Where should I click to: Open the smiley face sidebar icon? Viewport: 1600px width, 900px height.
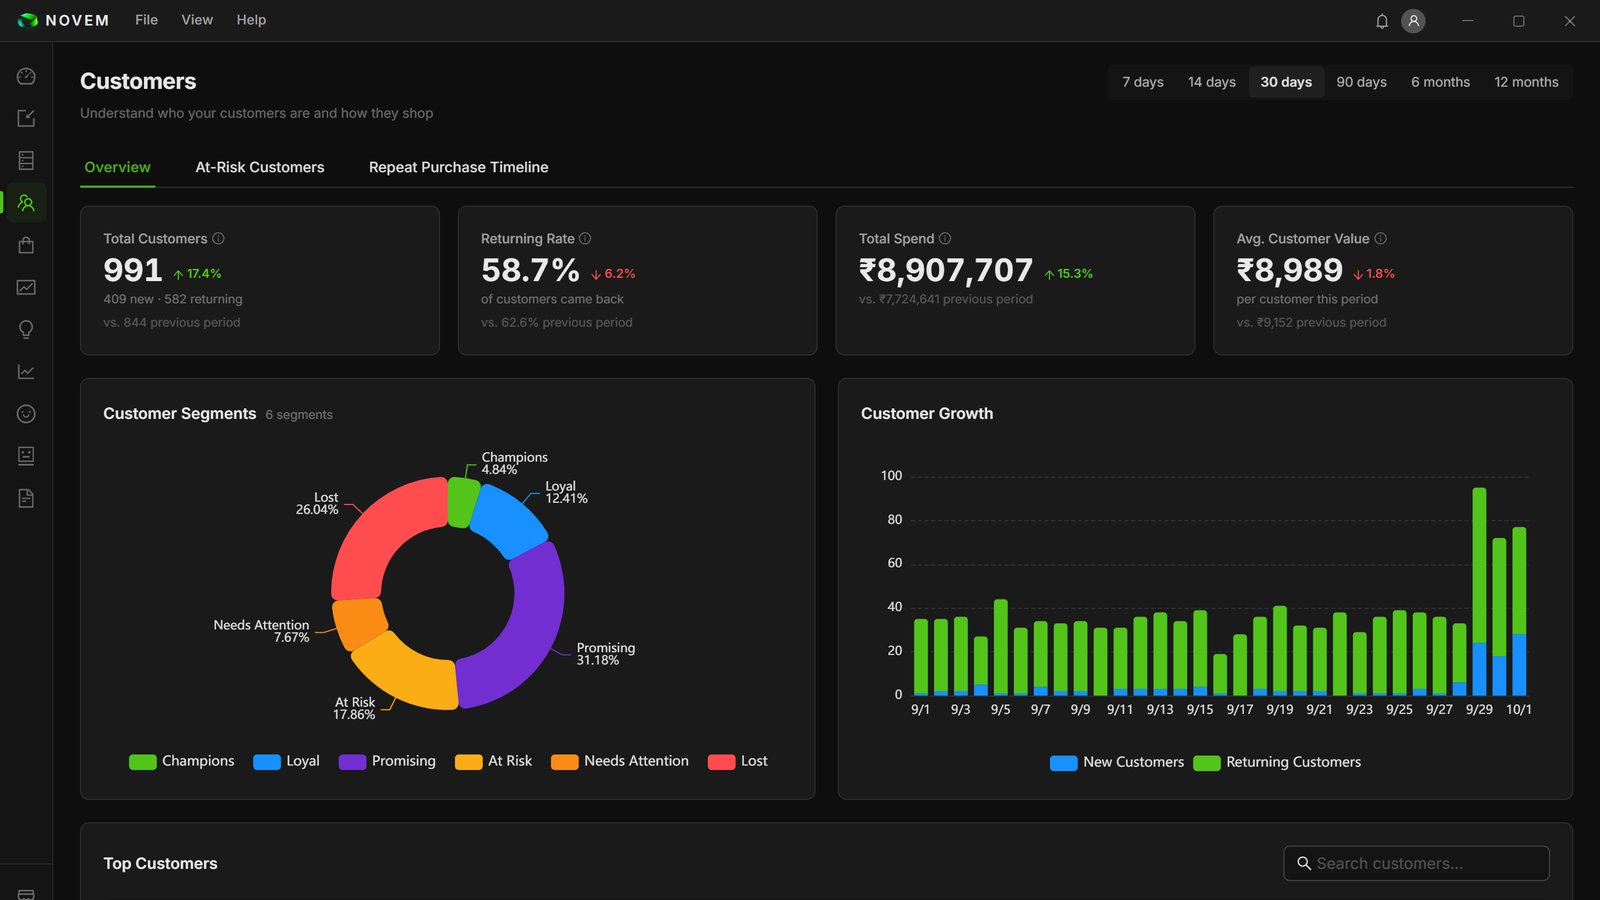pyautogui.click(x=26, y=414)
